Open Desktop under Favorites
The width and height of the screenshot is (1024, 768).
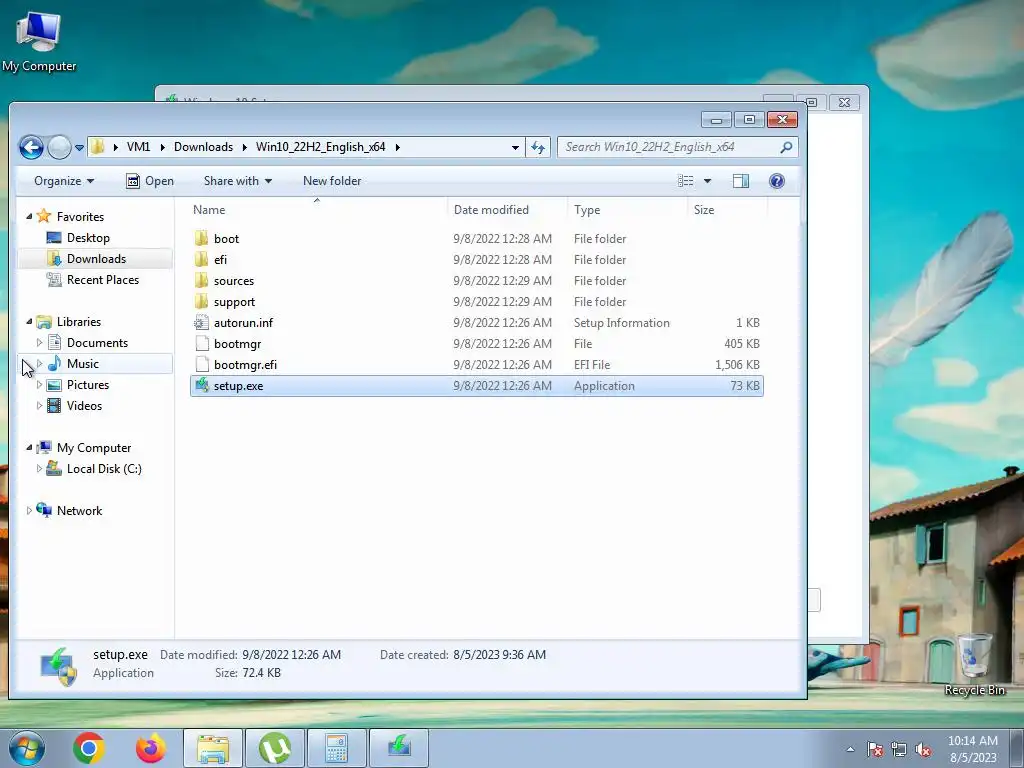[88, 238]
